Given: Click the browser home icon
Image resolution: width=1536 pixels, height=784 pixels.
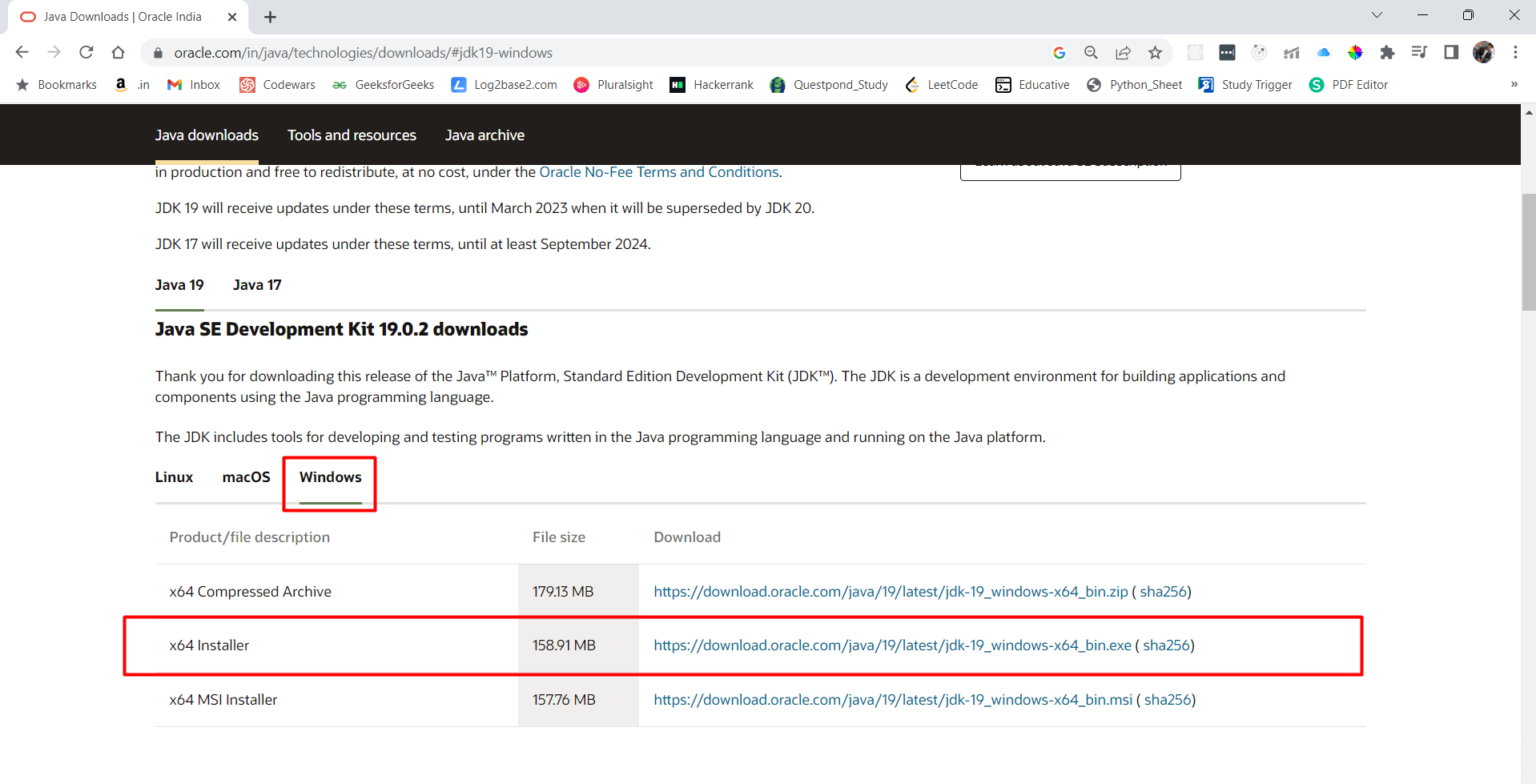Looking at the screenshot, I should [x=118, y=53].
